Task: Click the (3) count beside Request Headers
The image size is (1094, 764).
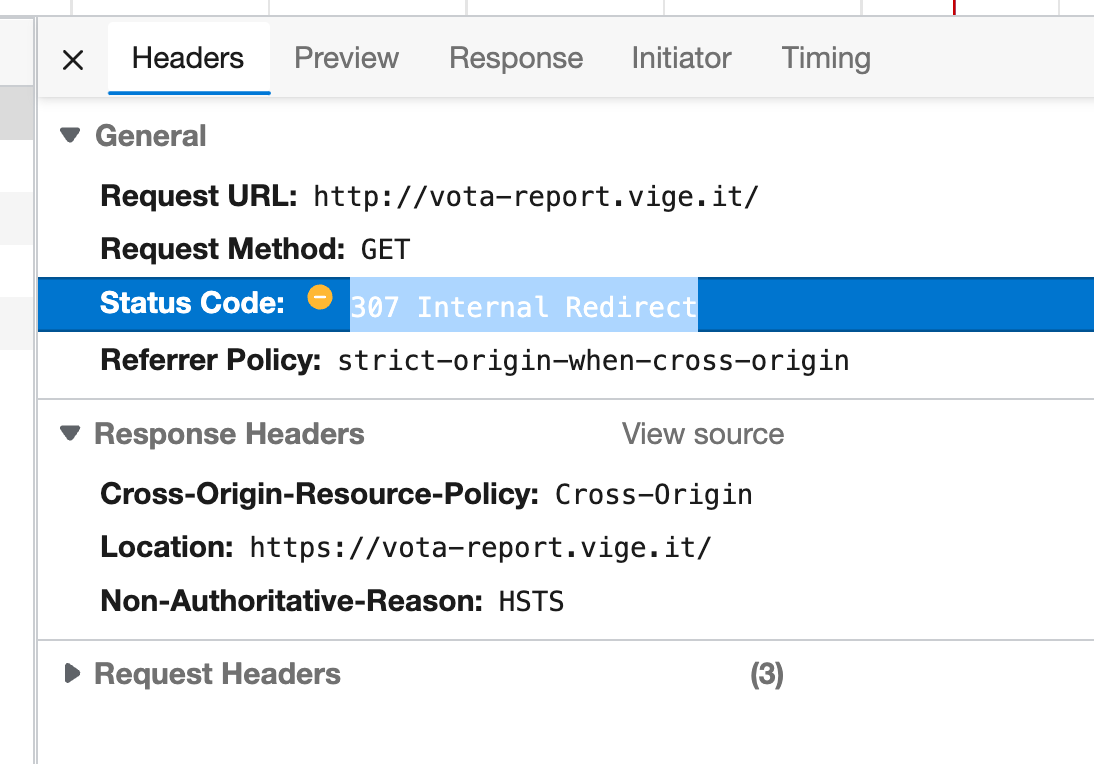Action: click(768, 673)
